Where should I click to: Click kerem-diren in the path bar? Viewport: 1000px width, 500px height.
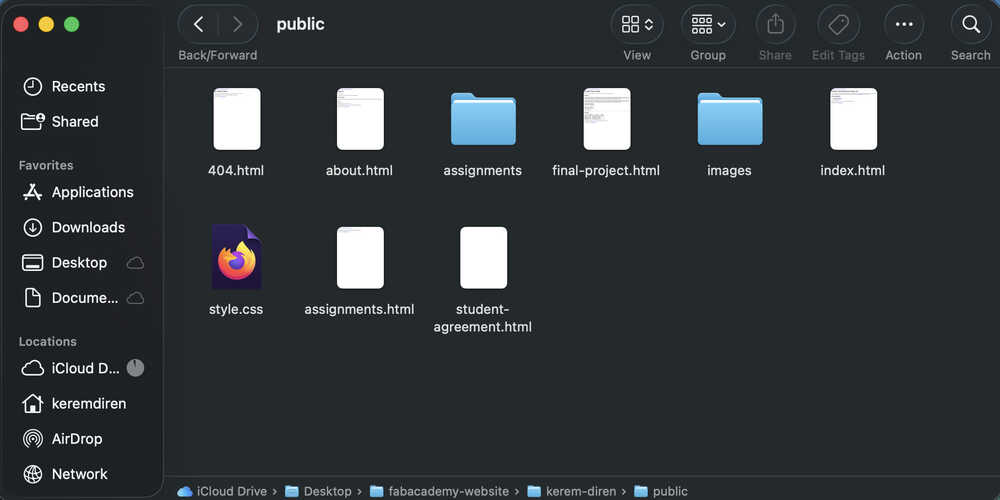(x=572, y=491)
